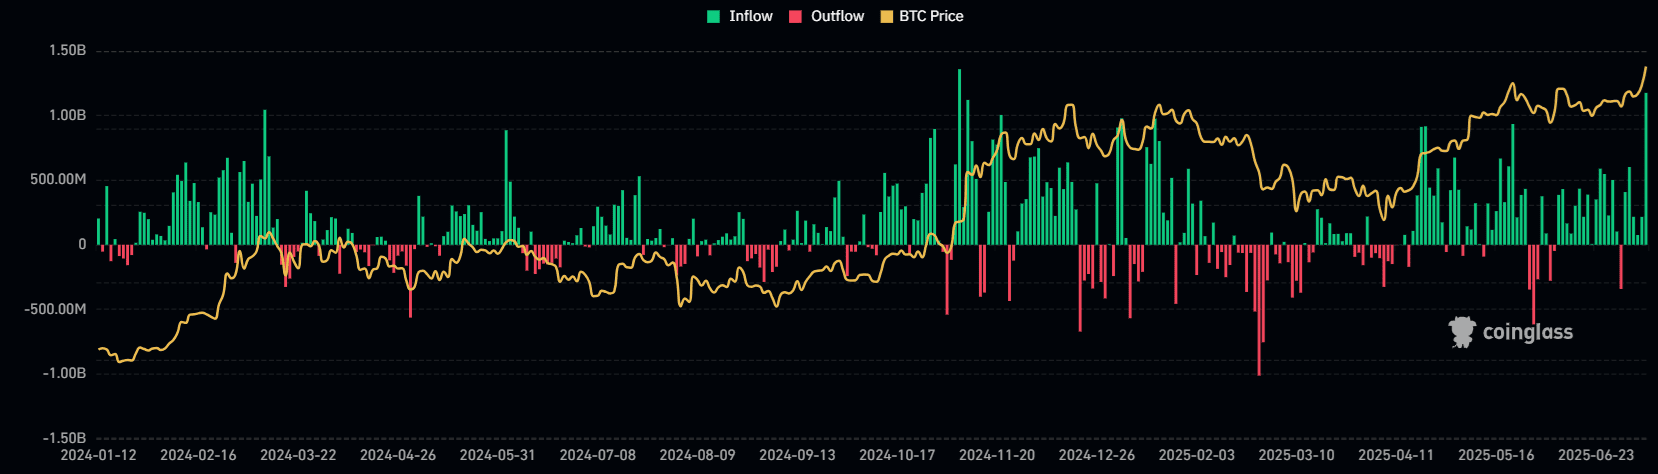Click the 2024-08-09 x-axis date label

pos(697,455)
